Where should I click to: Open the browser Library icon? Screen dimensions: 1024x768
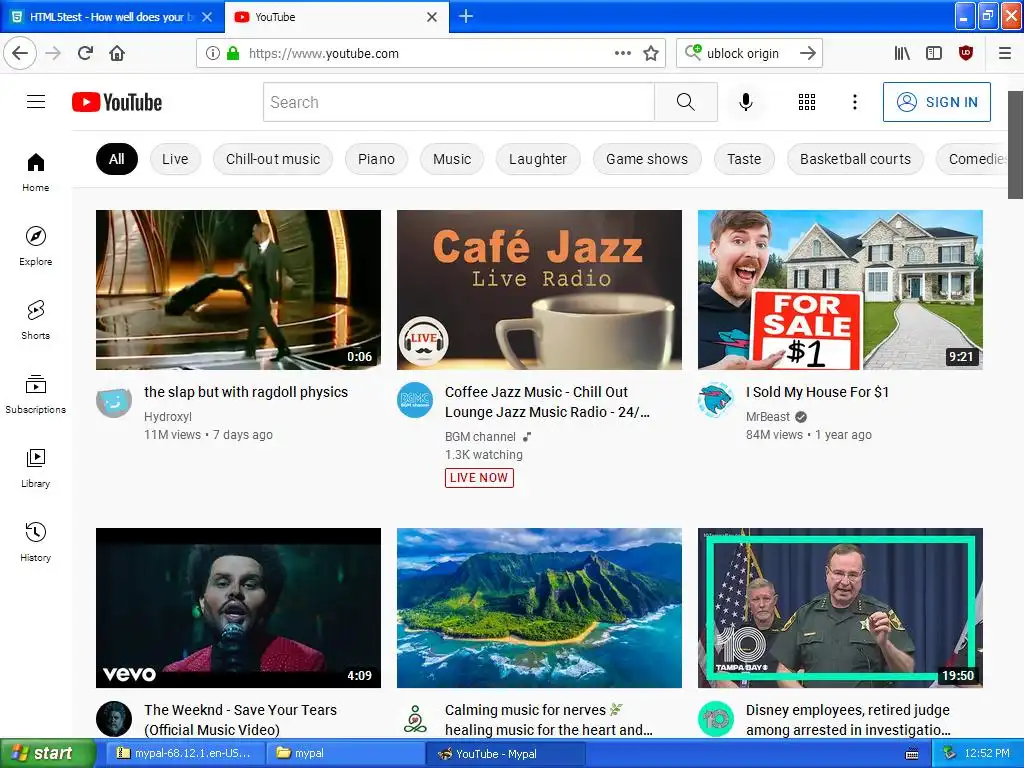pos(902,53)
